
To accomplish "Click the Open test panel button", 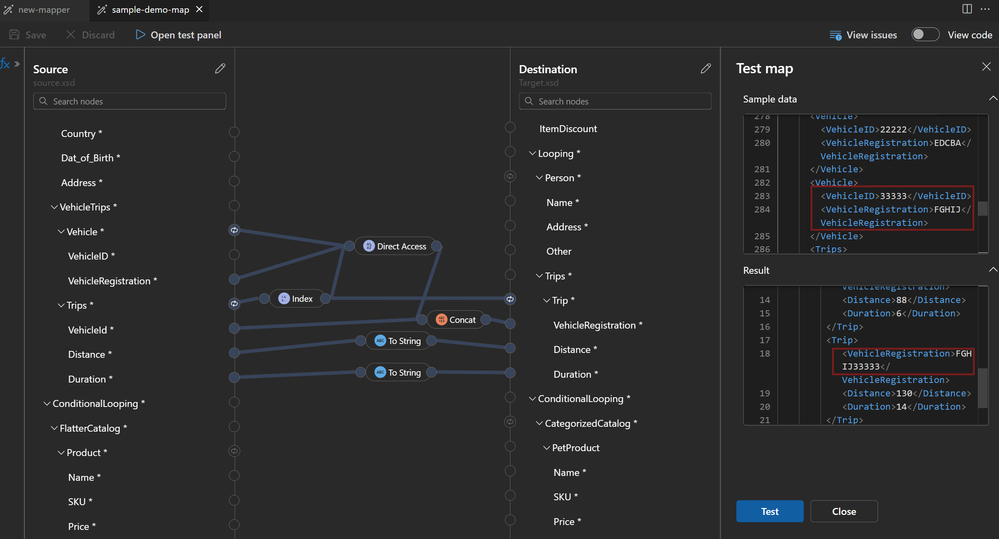I will point(178,35).
